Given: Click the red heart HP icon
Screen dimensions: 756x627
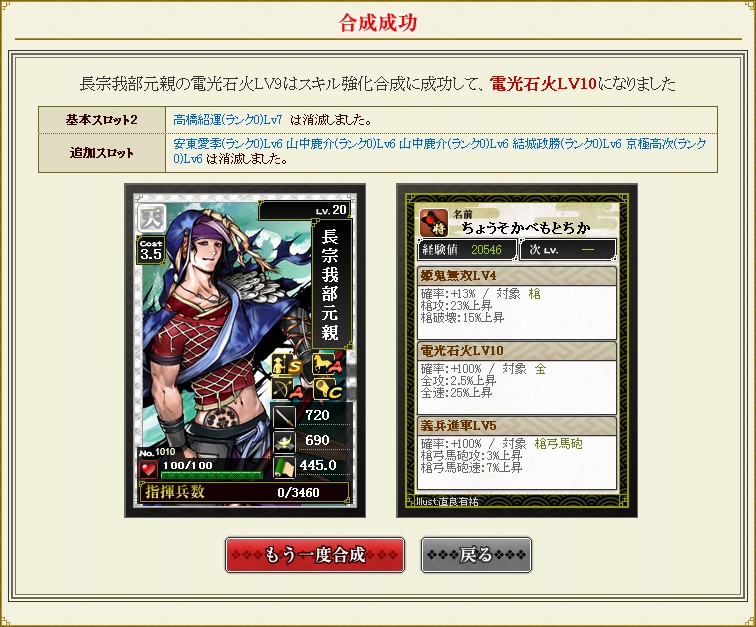Looking at the screenshot, I should [148, 470].
